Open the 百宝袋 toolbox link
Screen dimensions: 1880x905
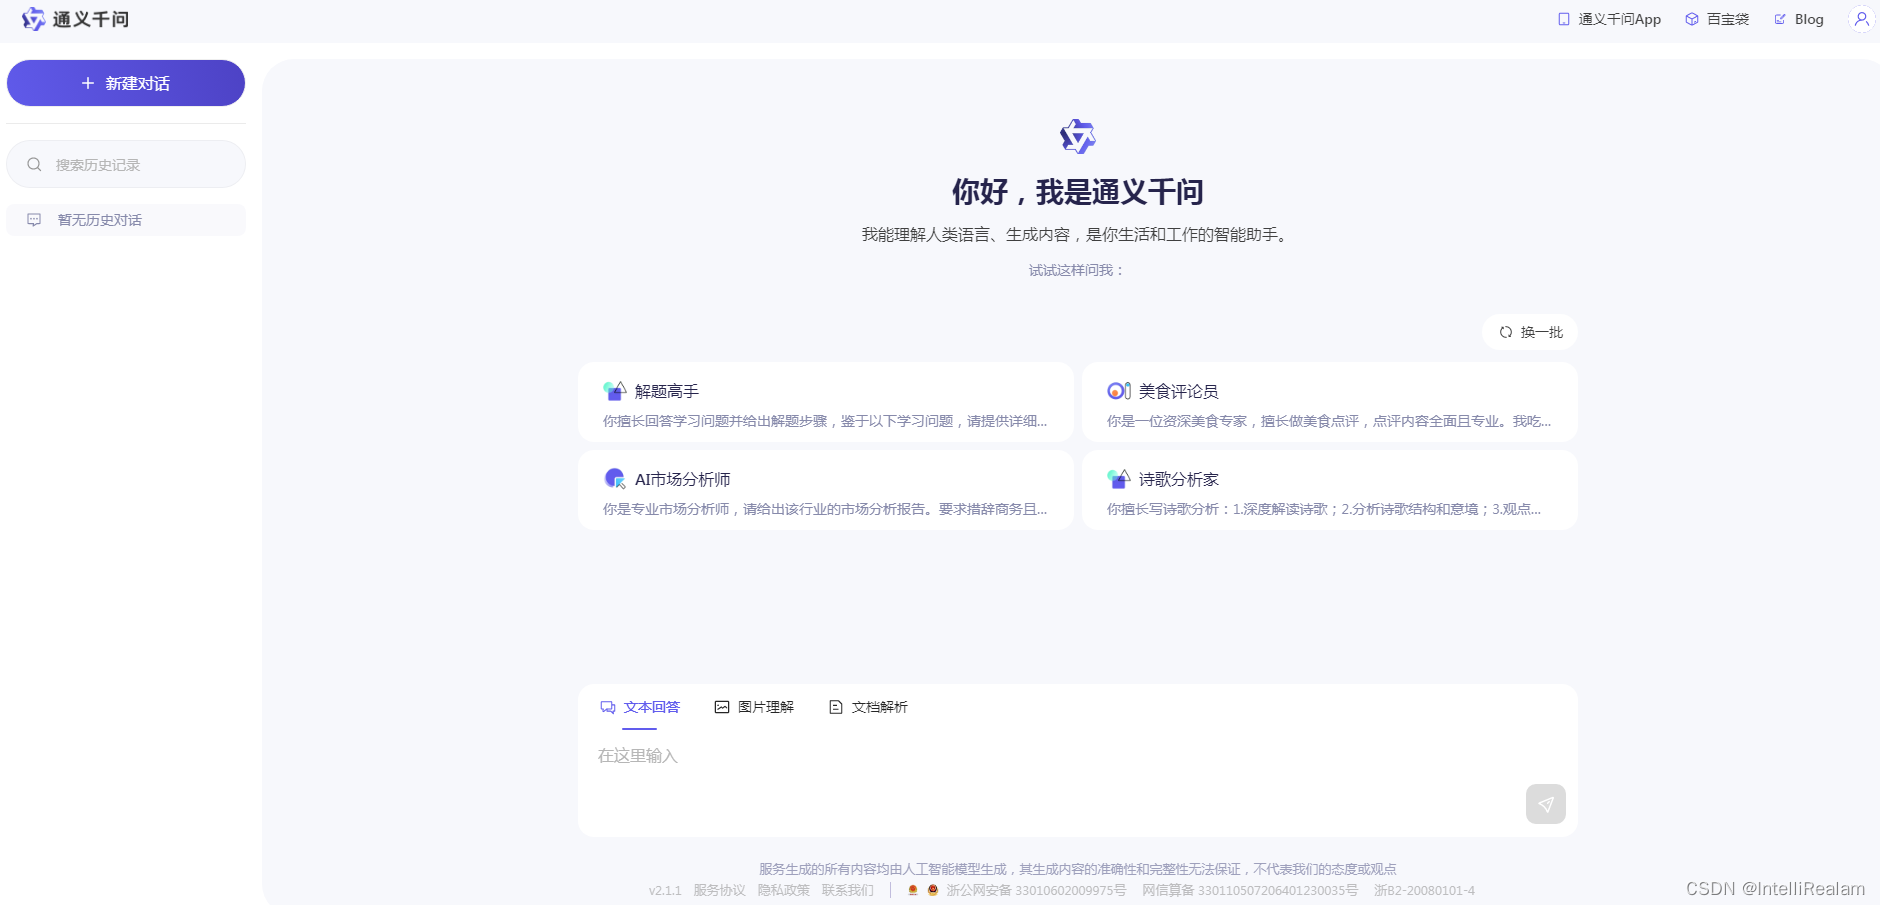click(x=1717, y=19)
